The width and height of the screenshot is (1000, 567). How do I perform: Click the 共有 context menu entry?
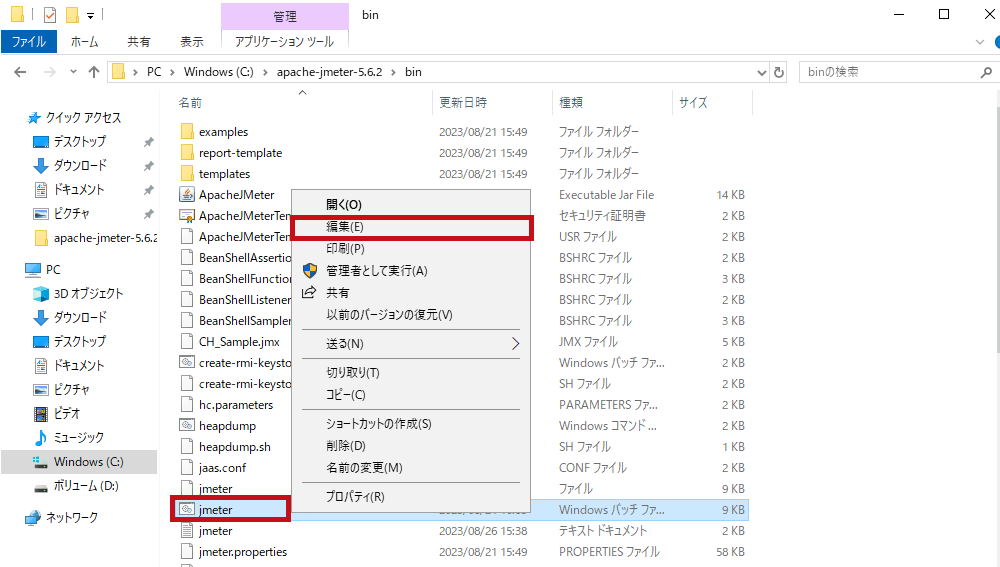410,293
